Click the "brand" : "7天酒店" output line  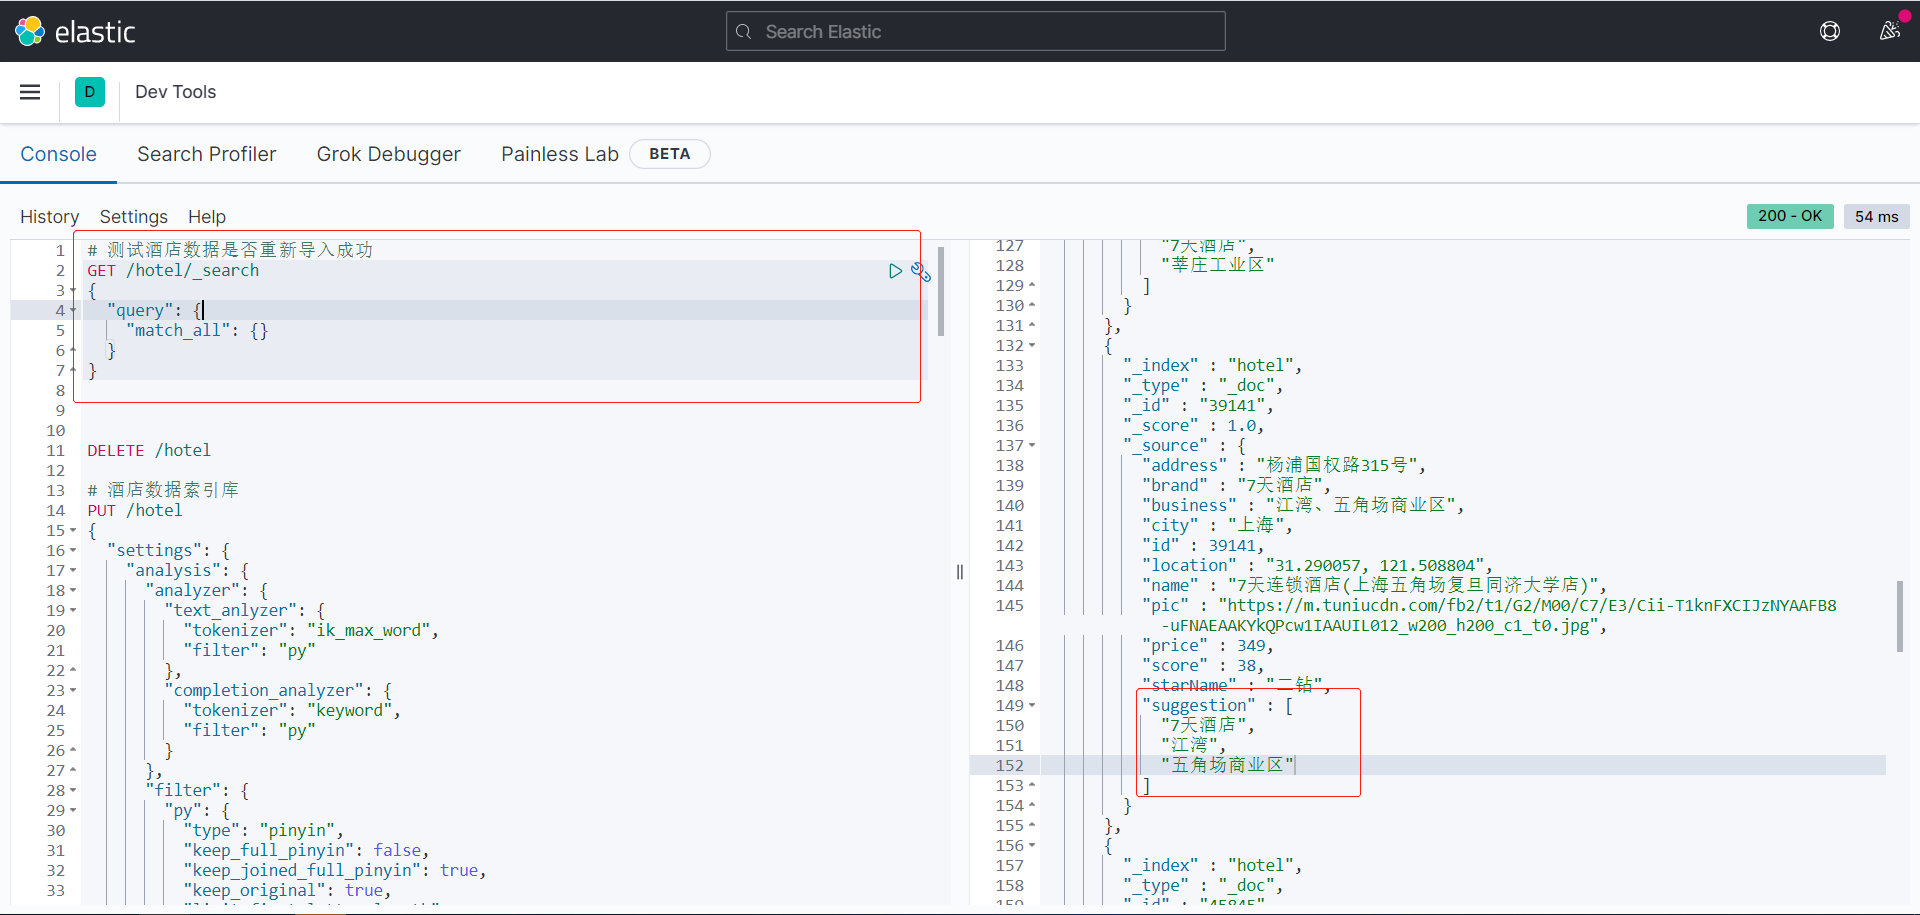pyautogui.click(x=1237, y=485)
